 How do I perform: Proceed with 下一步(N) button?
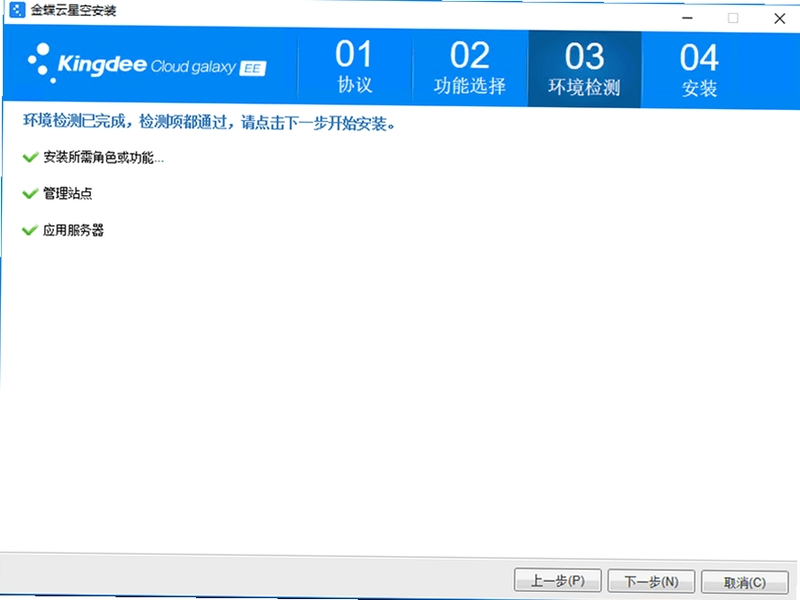click(652, 581)
